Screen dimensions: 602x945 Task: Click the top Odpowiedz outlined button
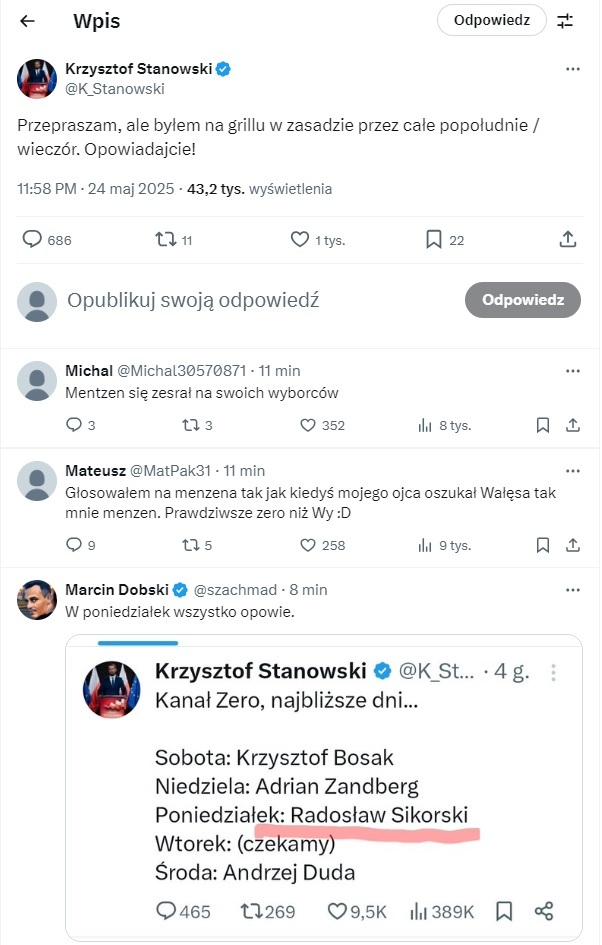pos(491,20)
